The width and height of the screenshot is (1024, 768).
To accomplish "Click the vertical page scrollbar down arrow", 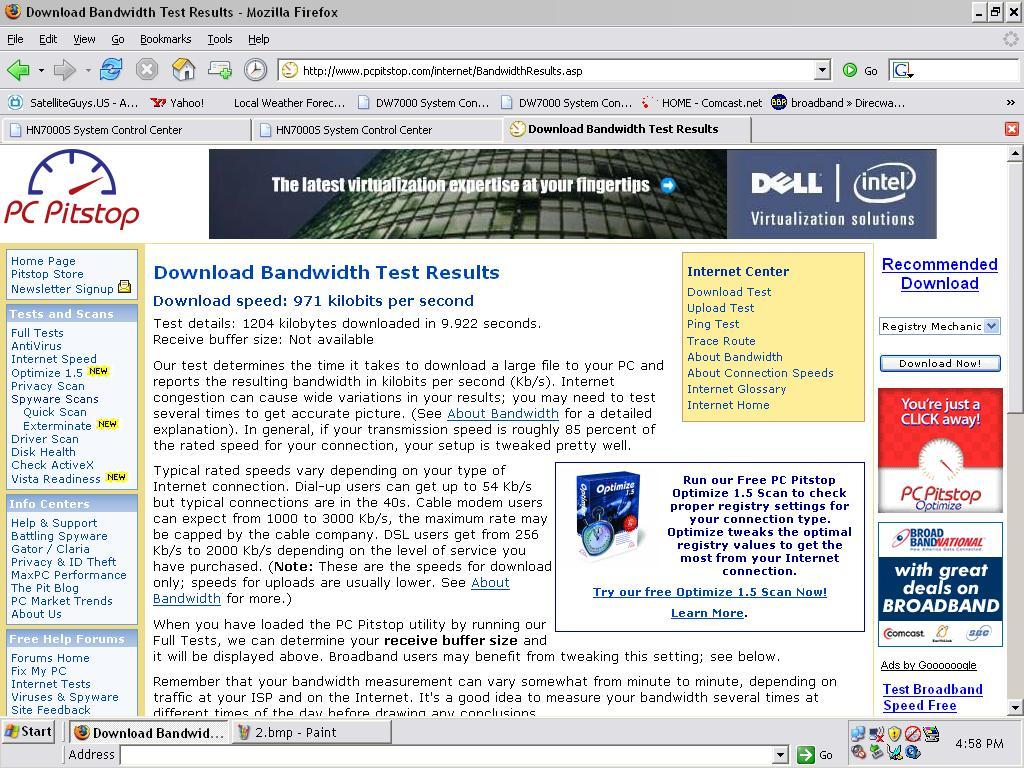I will pyautogui.click(x=1014, y=707).
